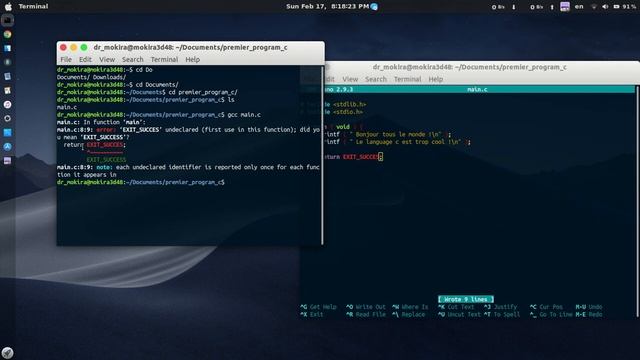Click the nano terminal window title bar
The image size is (640, 360).
point(469,67)
